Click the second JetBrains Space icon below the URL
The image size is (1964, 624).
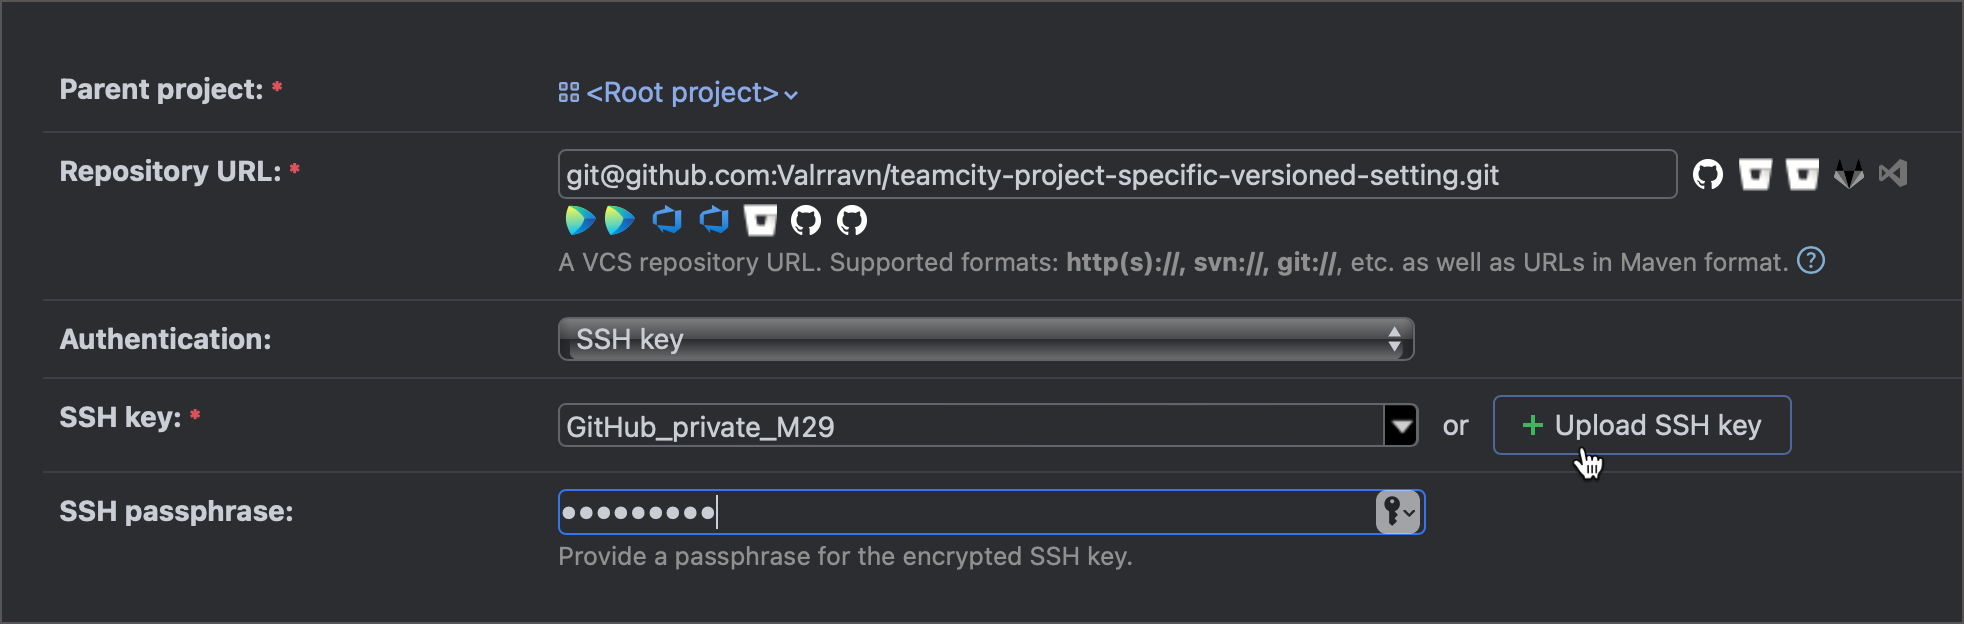click(619, 220)
